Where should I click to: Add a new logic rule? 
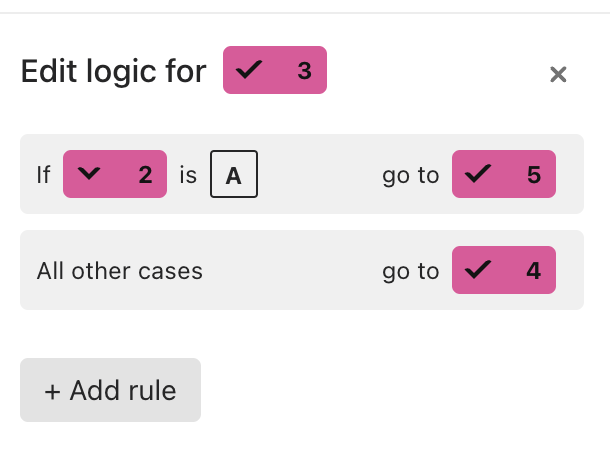(x=110, y=390)
